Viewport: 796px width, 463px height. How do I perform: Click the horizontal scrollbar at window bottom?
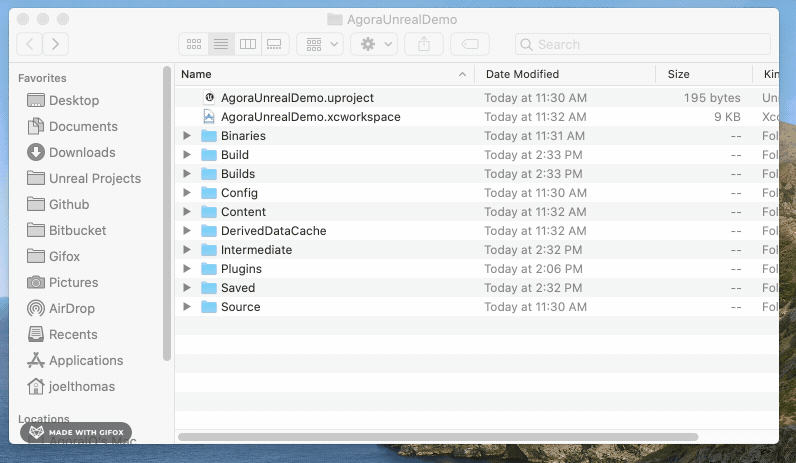pyautogui.click(x=438, y=437)
